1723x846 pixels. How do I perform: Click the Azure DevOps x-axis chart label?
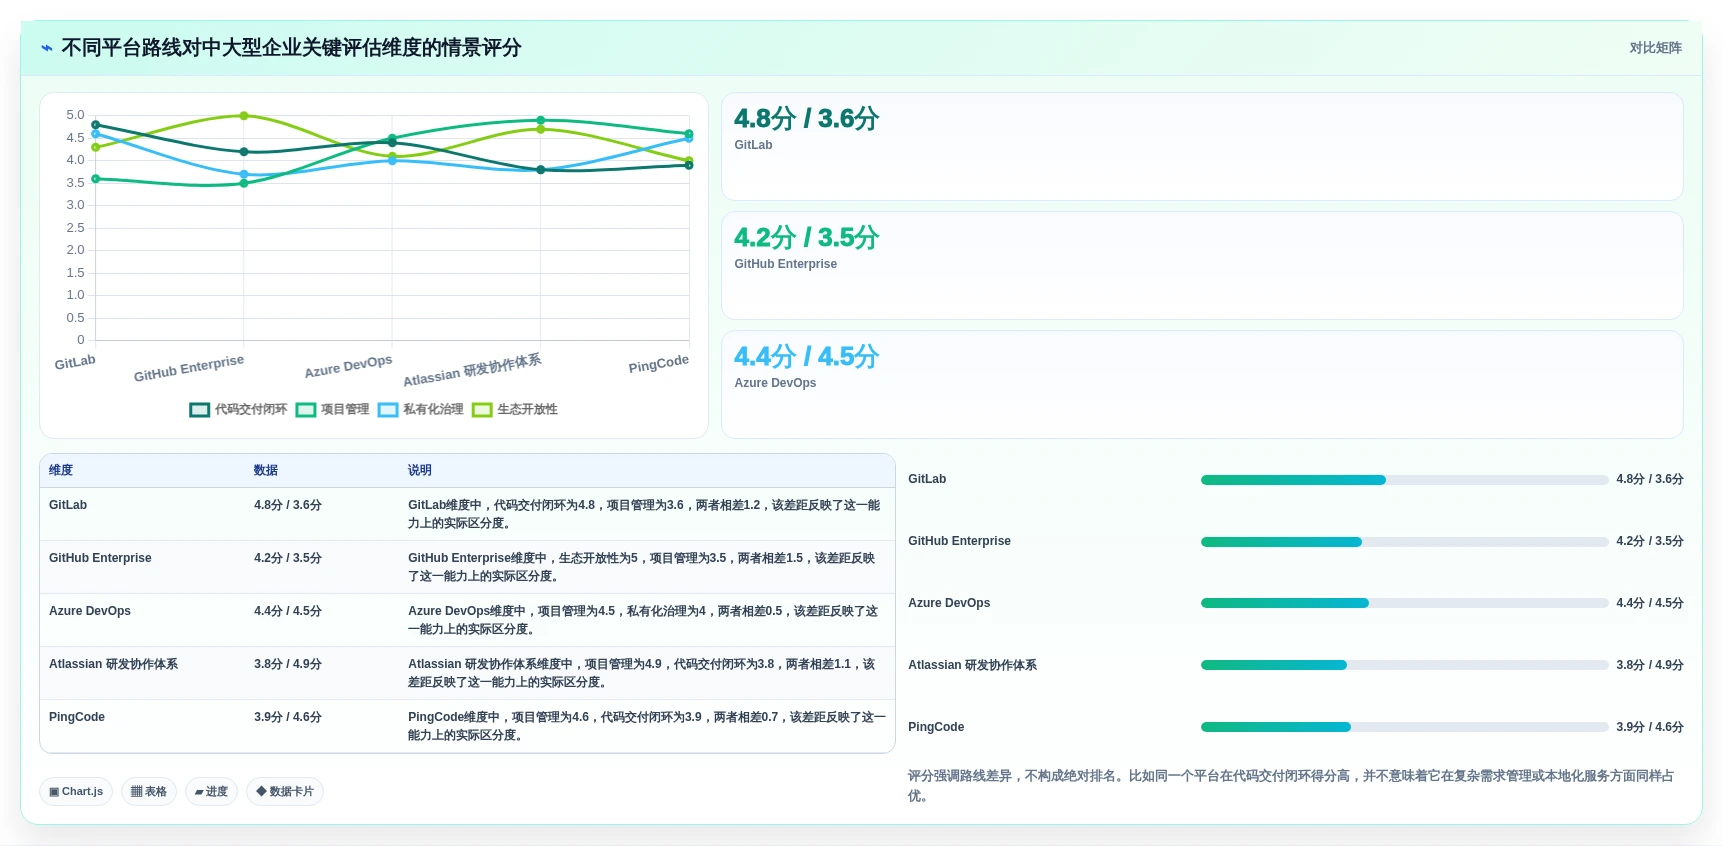tap(348, 367)
